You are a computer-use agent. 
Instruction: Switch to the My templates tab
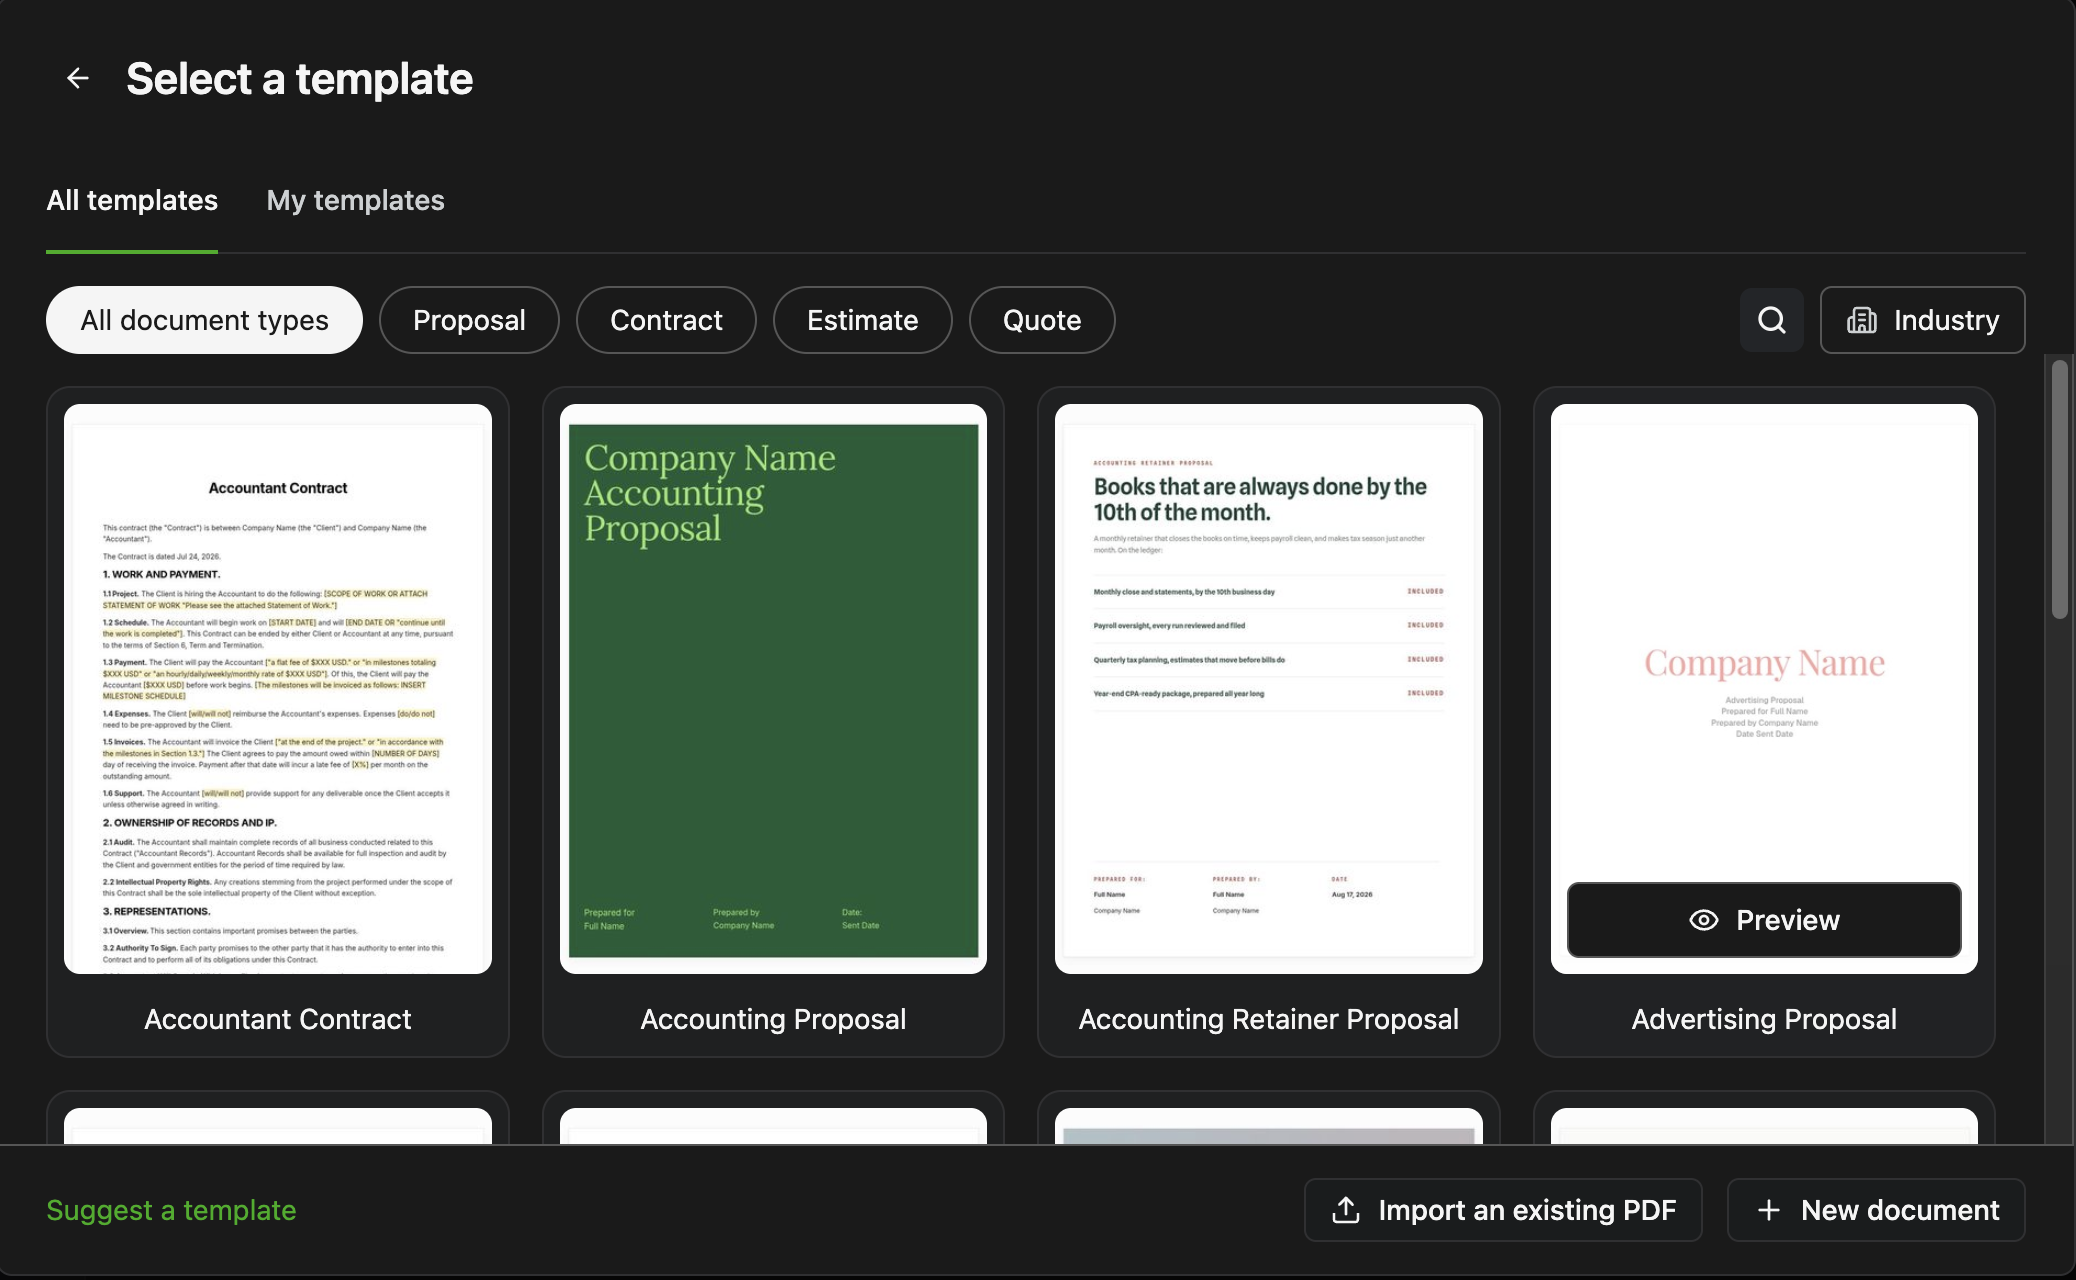point(355,200)
